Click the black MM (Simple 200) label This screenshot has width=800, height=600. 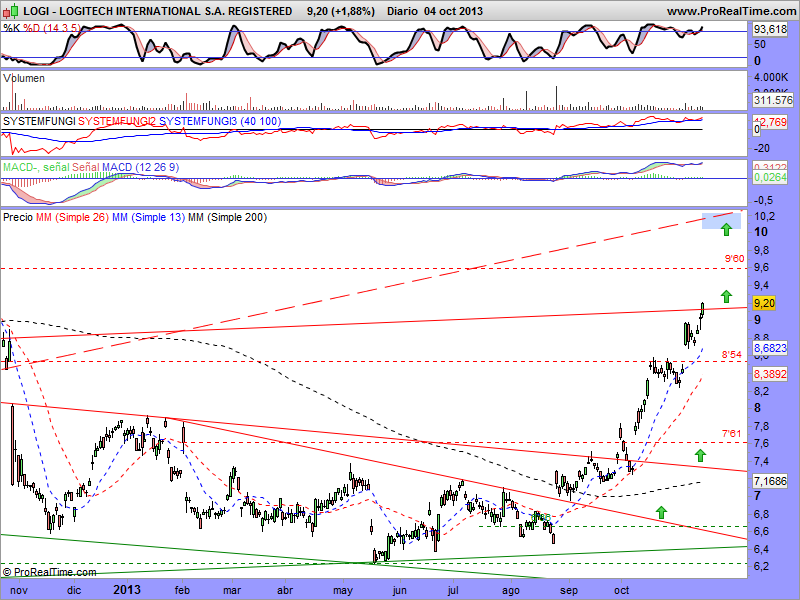point(228,217)
